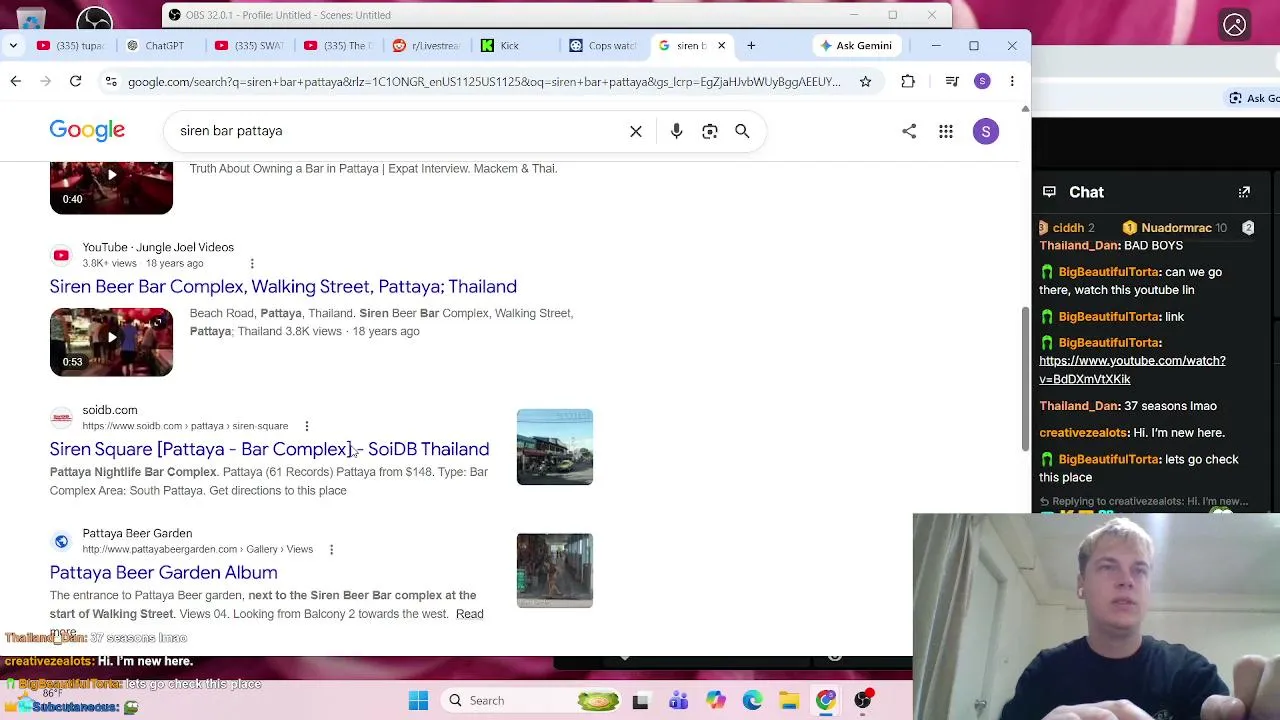Open the Pattaya Beer Garden photo thumbnail
The image size is (1280, 720).
coord(555,570)
